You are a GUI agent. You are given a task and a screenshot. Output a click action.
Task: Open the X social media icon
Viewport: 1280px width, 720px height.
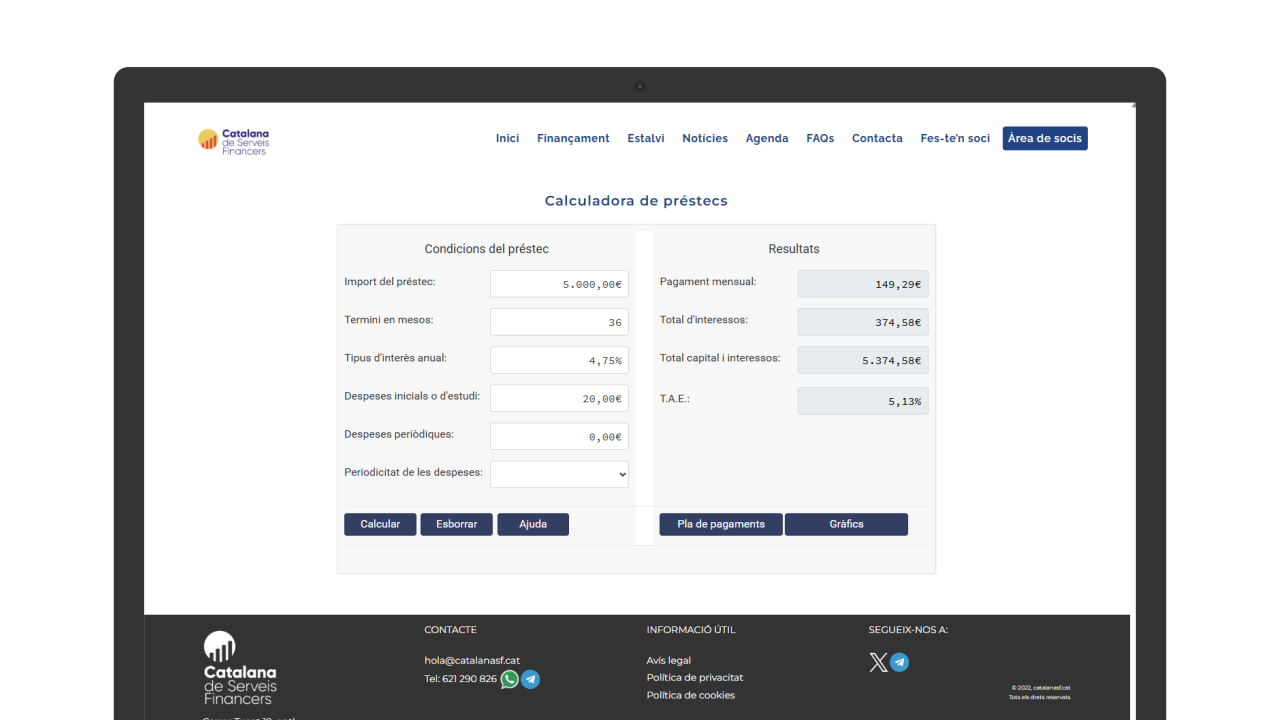(878, 662)
